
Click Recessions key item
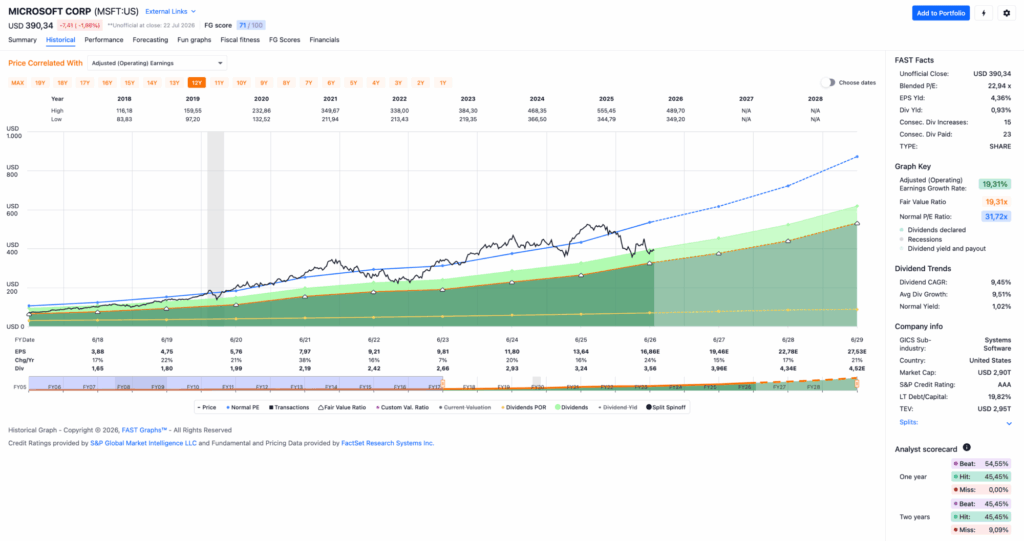tap(920, 239)
